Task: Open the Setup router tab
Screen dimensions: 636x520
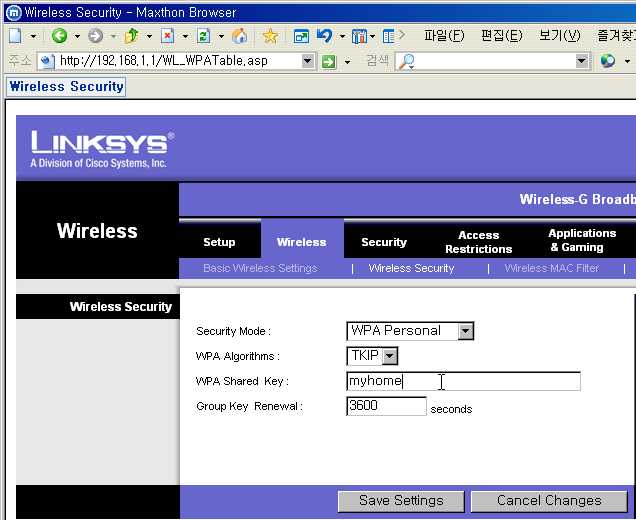Action: pyautogui.click(x=219, y=242)
